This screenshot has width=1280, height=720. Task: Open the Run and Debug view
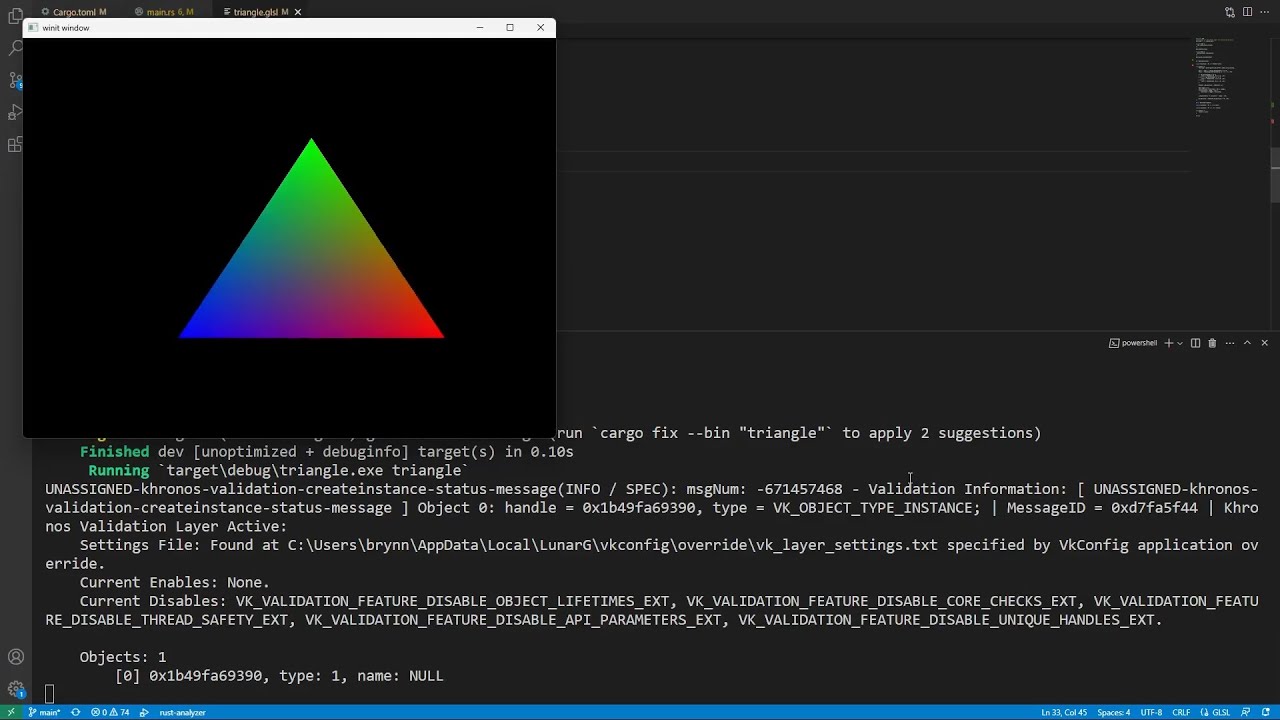pos(15,112)
